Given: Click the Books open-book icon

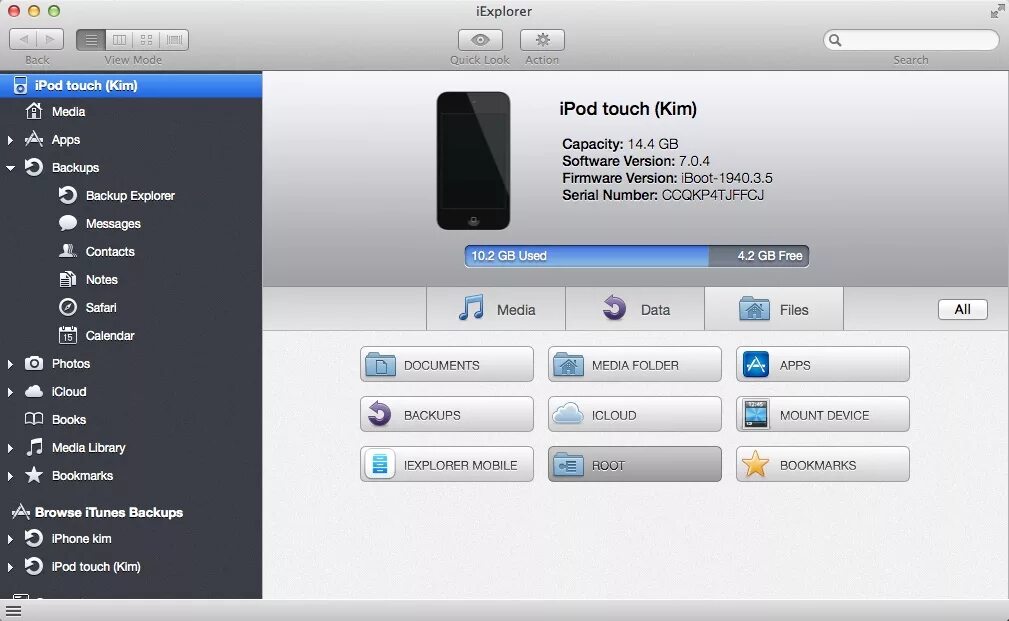Looking at the screenshot, I should point(34,419).
